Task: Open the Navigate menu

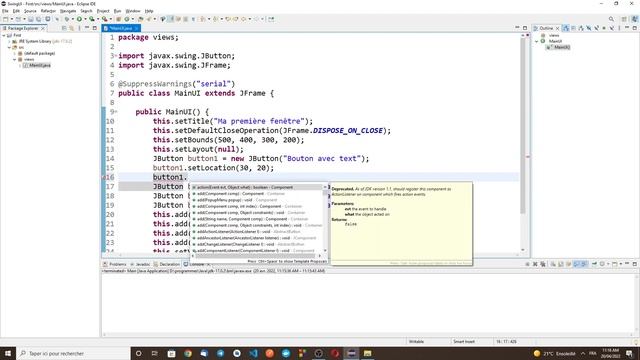Action: [68, 11]
